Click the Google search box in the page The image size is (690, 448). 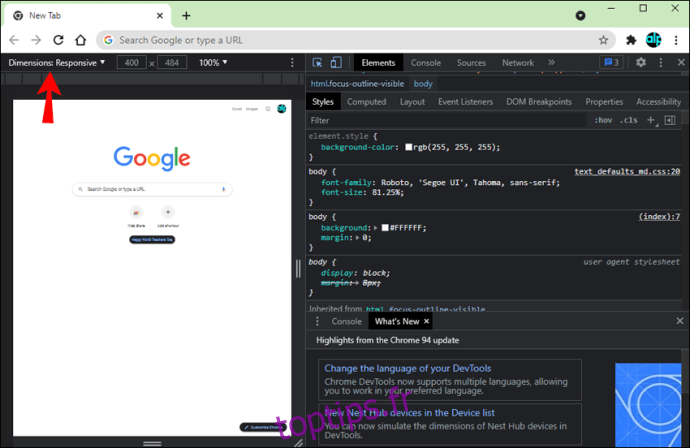point(152,189)
